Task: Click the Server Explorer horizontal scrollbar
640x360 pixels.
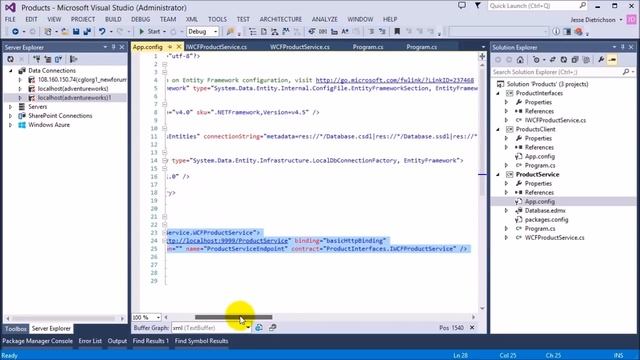Action: [x=64, y=318]
